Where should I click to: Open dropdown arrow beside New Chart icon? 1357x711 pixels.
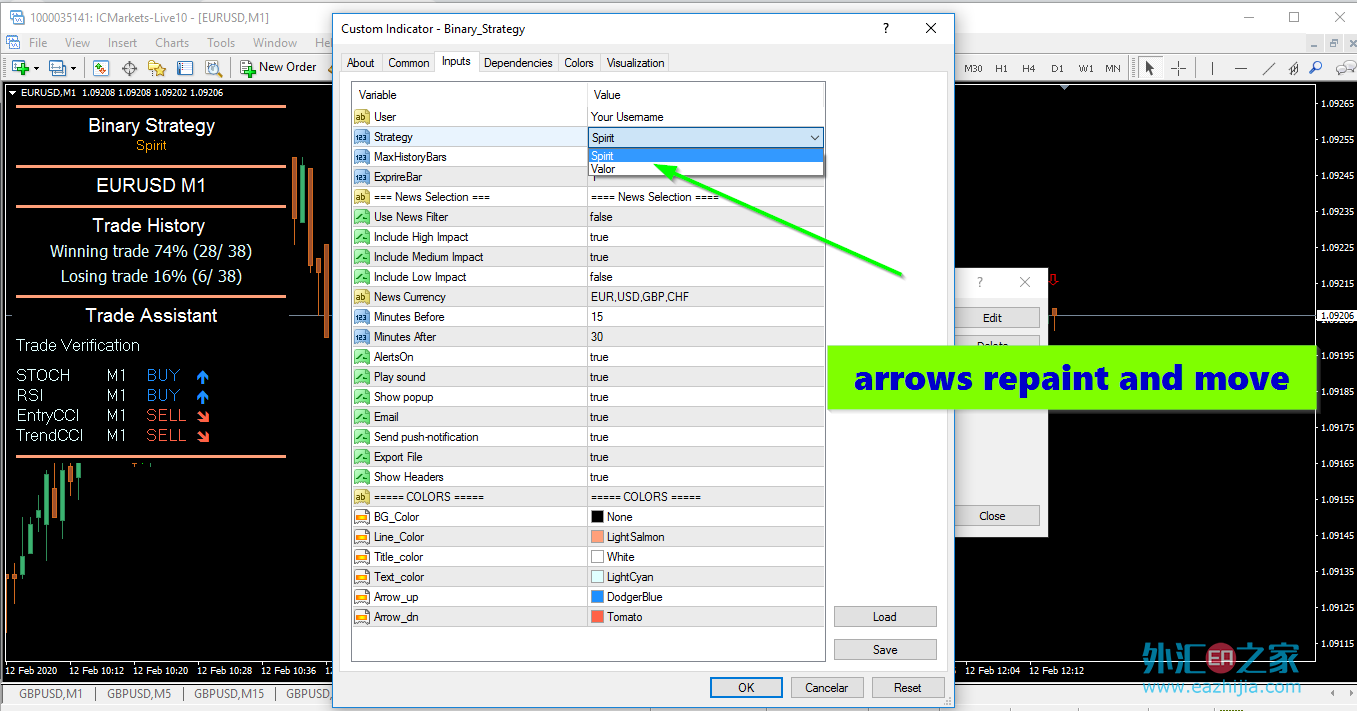click(37, 68)
